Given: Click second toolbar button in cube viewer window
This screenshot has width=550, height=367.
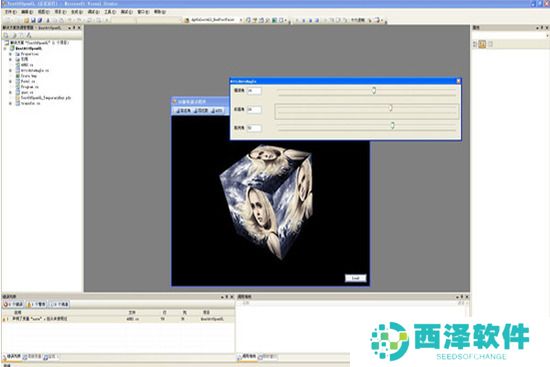Looking at the screenshot, I should click(x=201, y=111).
